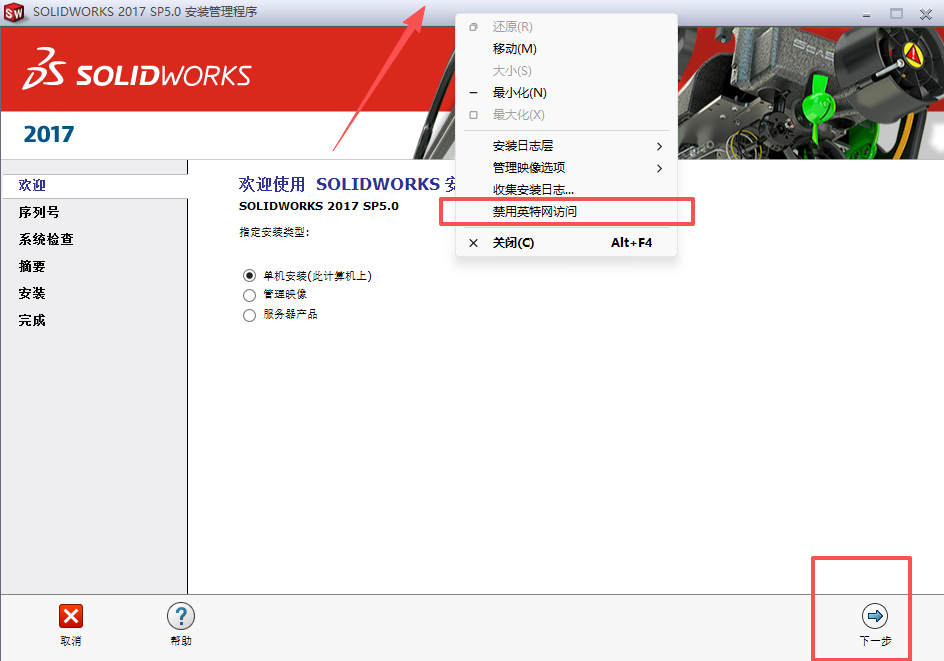Click the SW icon on the title bar
The height and width of the screenshot is (661, 944).
pos(14,14)
